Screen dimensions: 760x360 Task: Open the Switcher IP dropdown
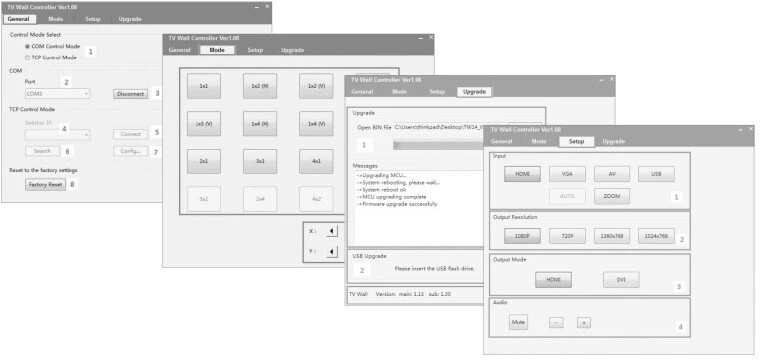57,134
